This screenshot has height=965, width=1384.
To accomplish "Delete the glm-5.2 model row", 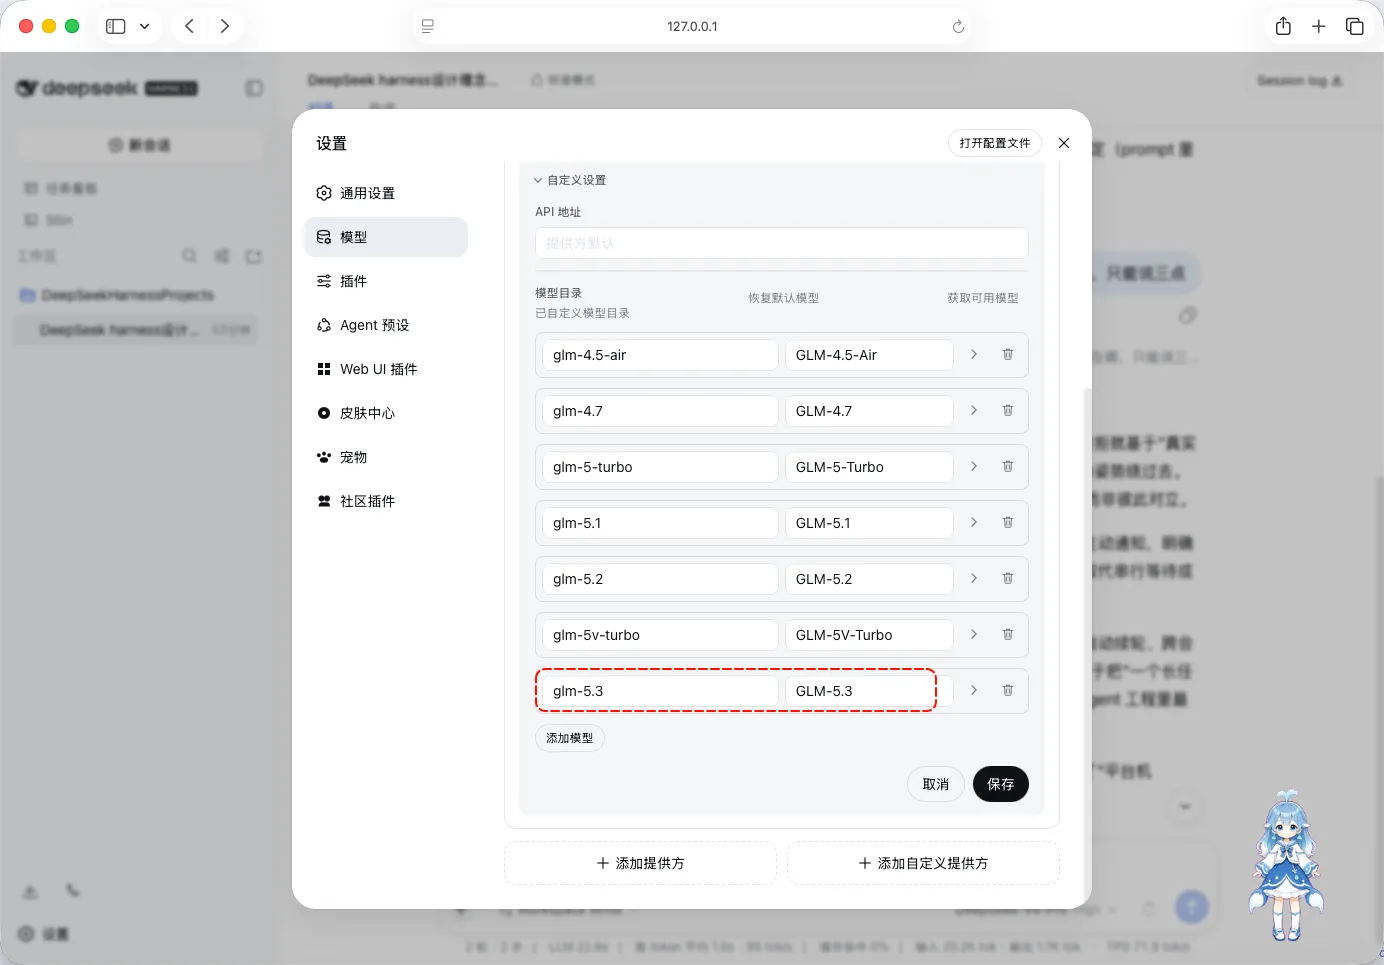I will click(x=1008, y=579).
